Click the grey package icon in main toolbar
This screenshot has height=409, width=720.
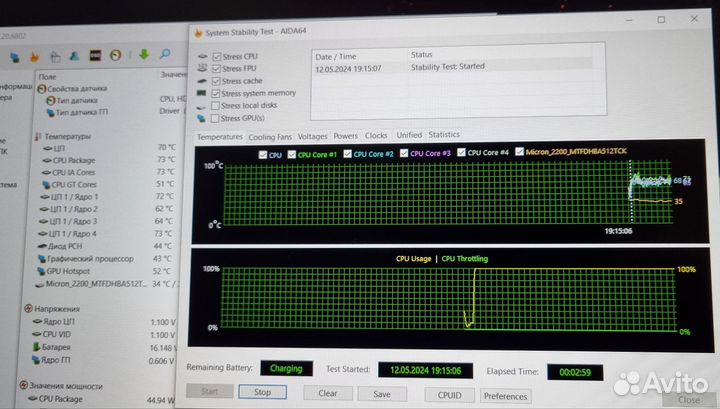[x=55, y=57]
